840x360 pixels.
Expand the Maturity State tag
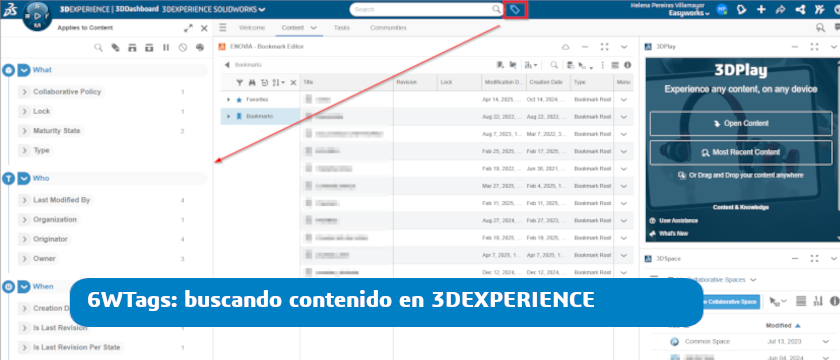(24, 131)
